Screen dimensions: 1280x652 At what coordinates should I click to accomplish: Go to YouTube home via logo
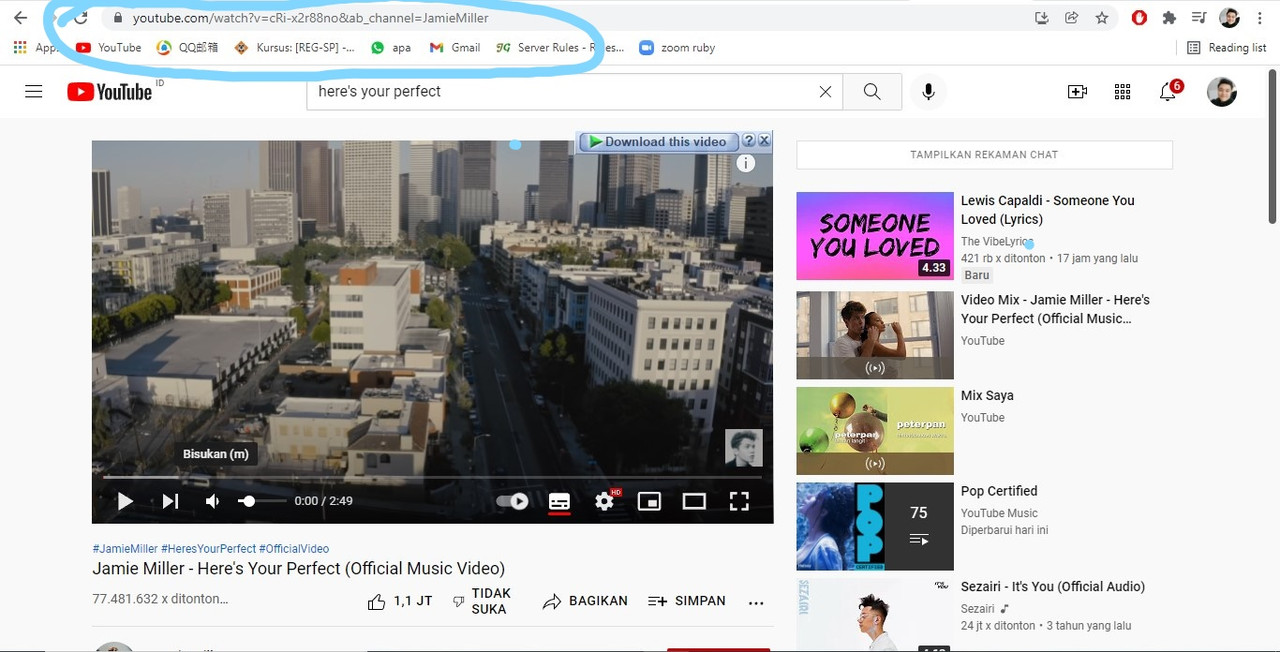point(110,92)
